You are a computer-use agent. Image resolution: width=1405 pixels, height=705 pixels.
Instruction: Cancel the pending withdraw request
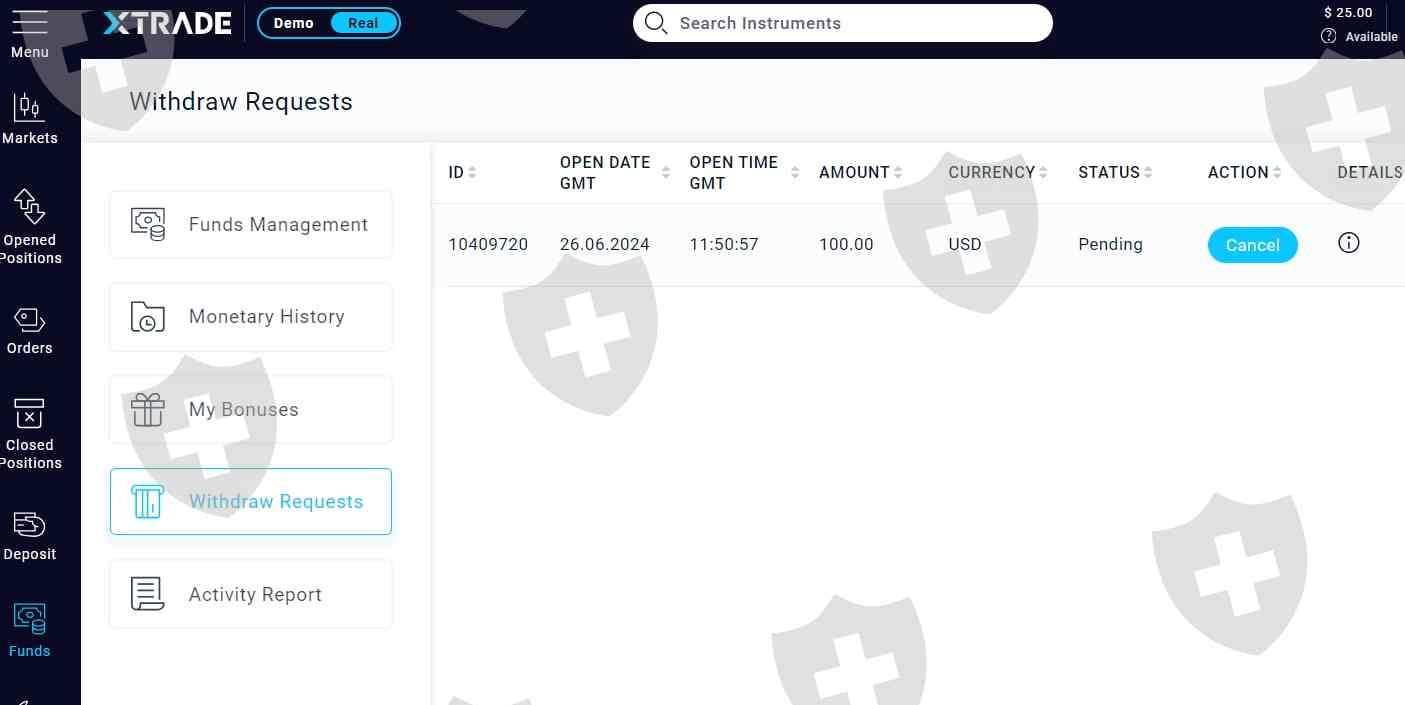(1252, 245)
